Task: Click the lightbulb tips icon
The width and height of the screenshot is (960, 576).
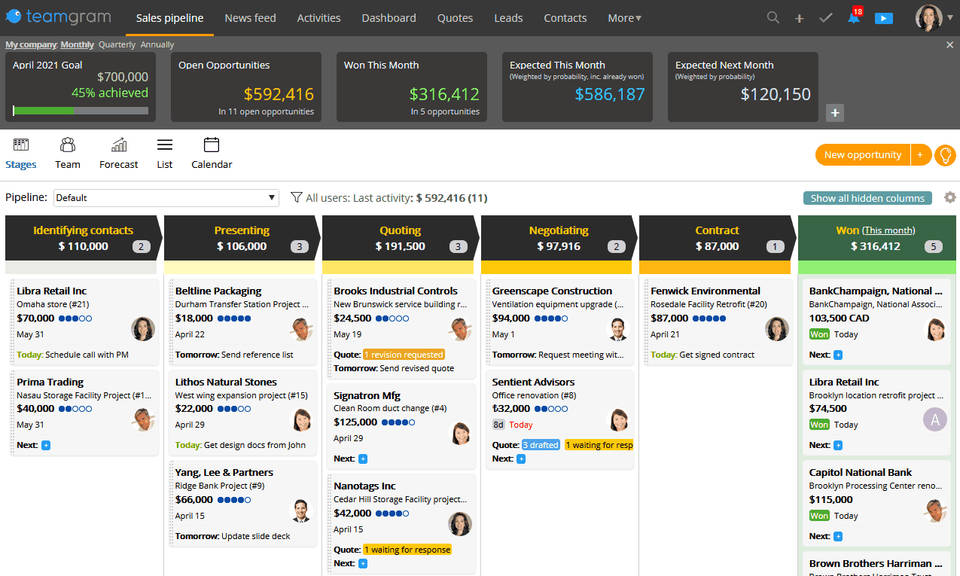Action: click(x=945, y=155)
